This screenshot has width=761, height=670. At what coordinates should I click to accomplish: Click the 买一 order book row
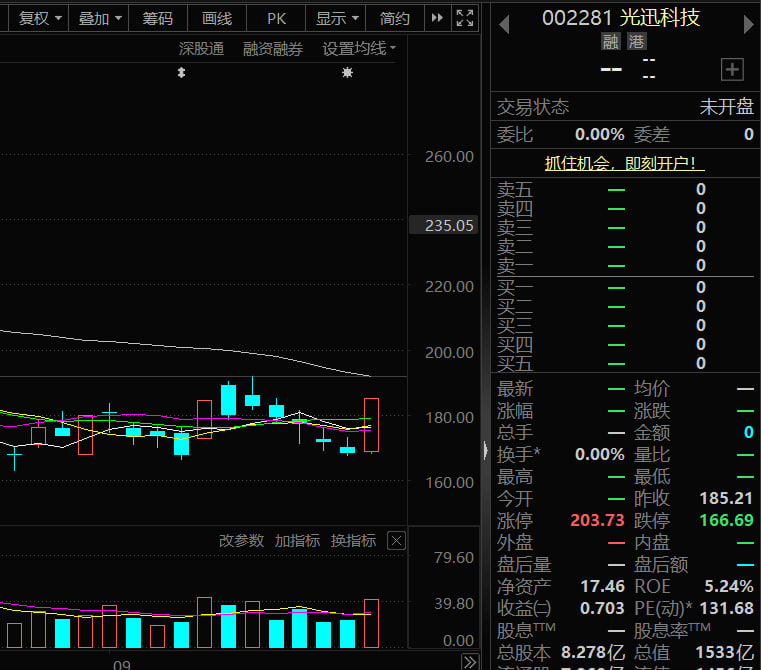coord(625,287)
